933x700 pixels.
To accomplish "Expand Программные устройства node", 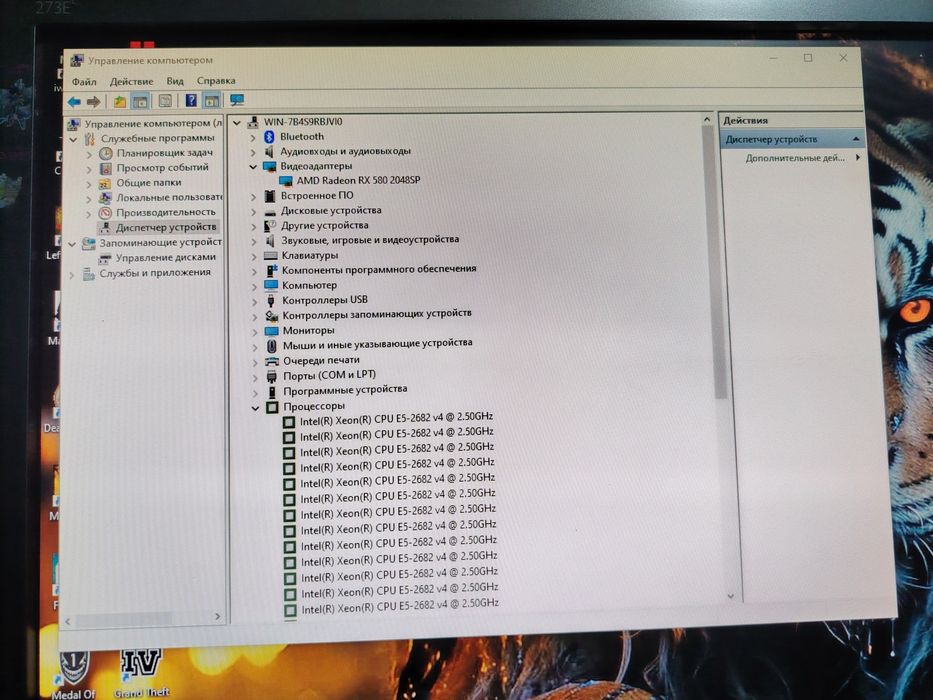I will (255, 392).
